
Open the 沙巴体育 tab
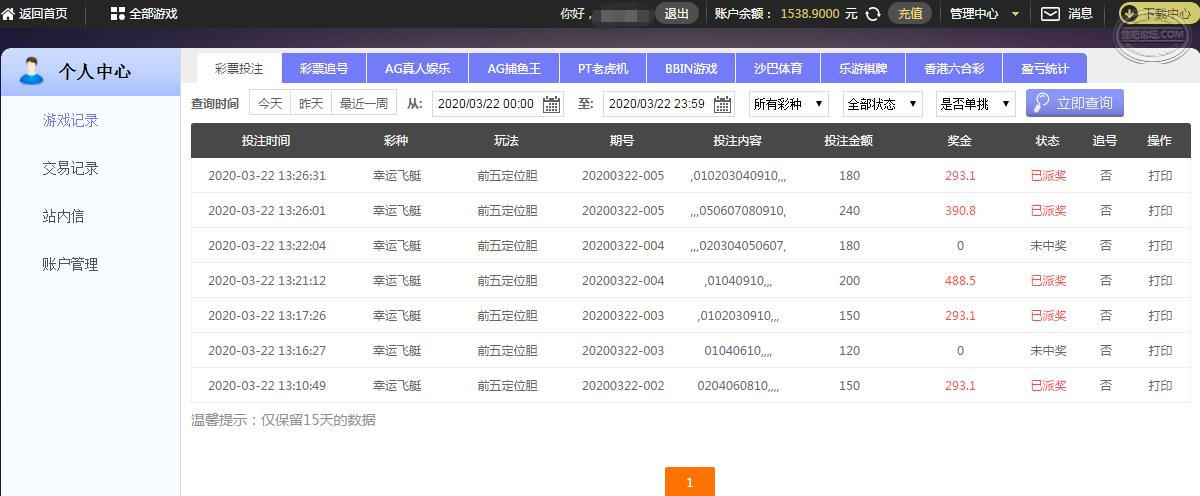click(778, 68)
